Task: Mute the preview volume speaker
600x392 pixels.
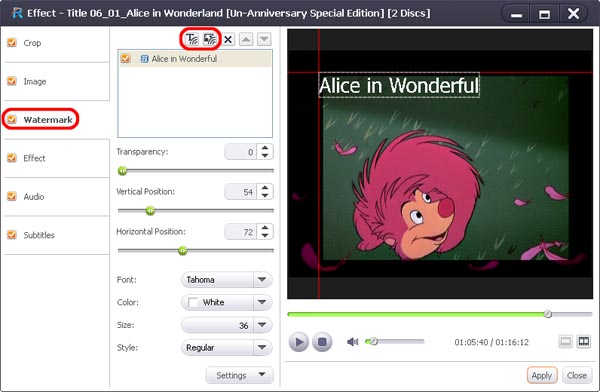Action: coord(352,341)
